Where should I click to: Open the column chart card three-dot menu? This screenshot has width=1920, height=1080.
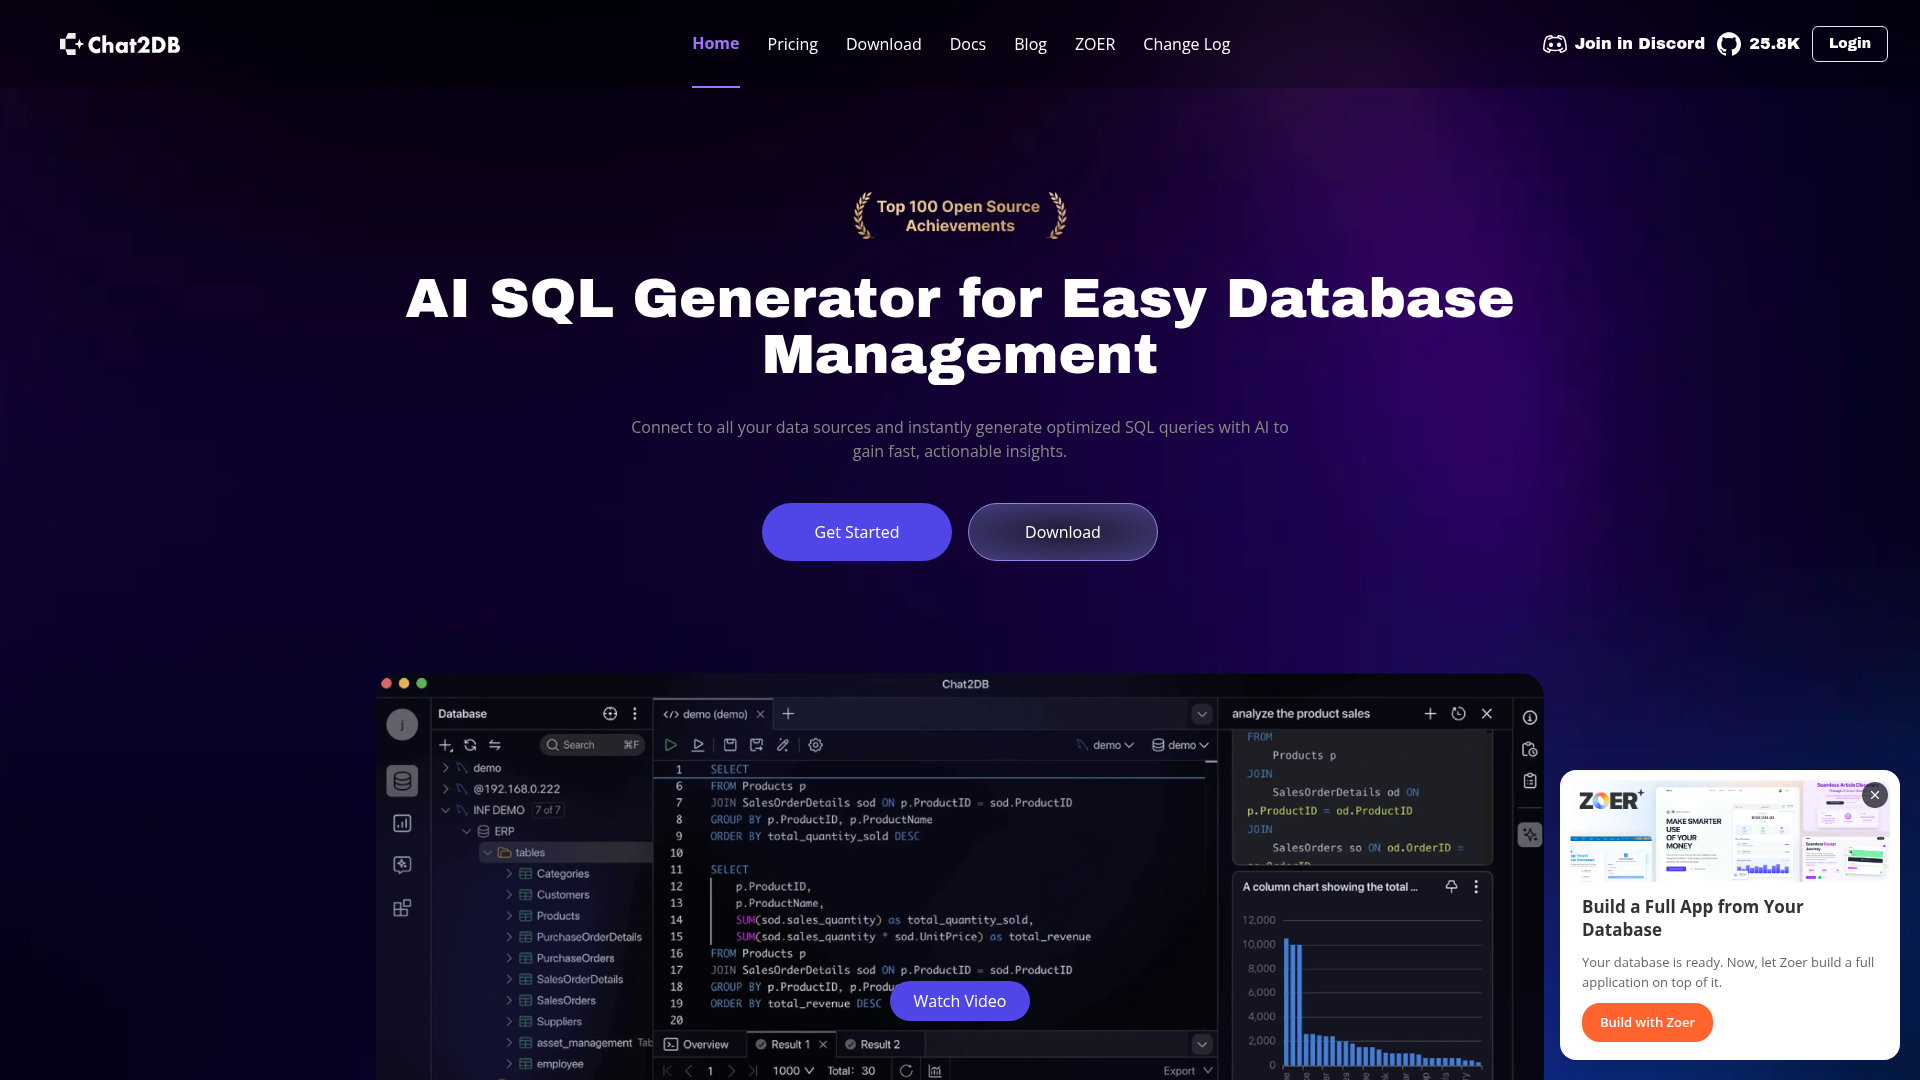(x=1476, y=886)
